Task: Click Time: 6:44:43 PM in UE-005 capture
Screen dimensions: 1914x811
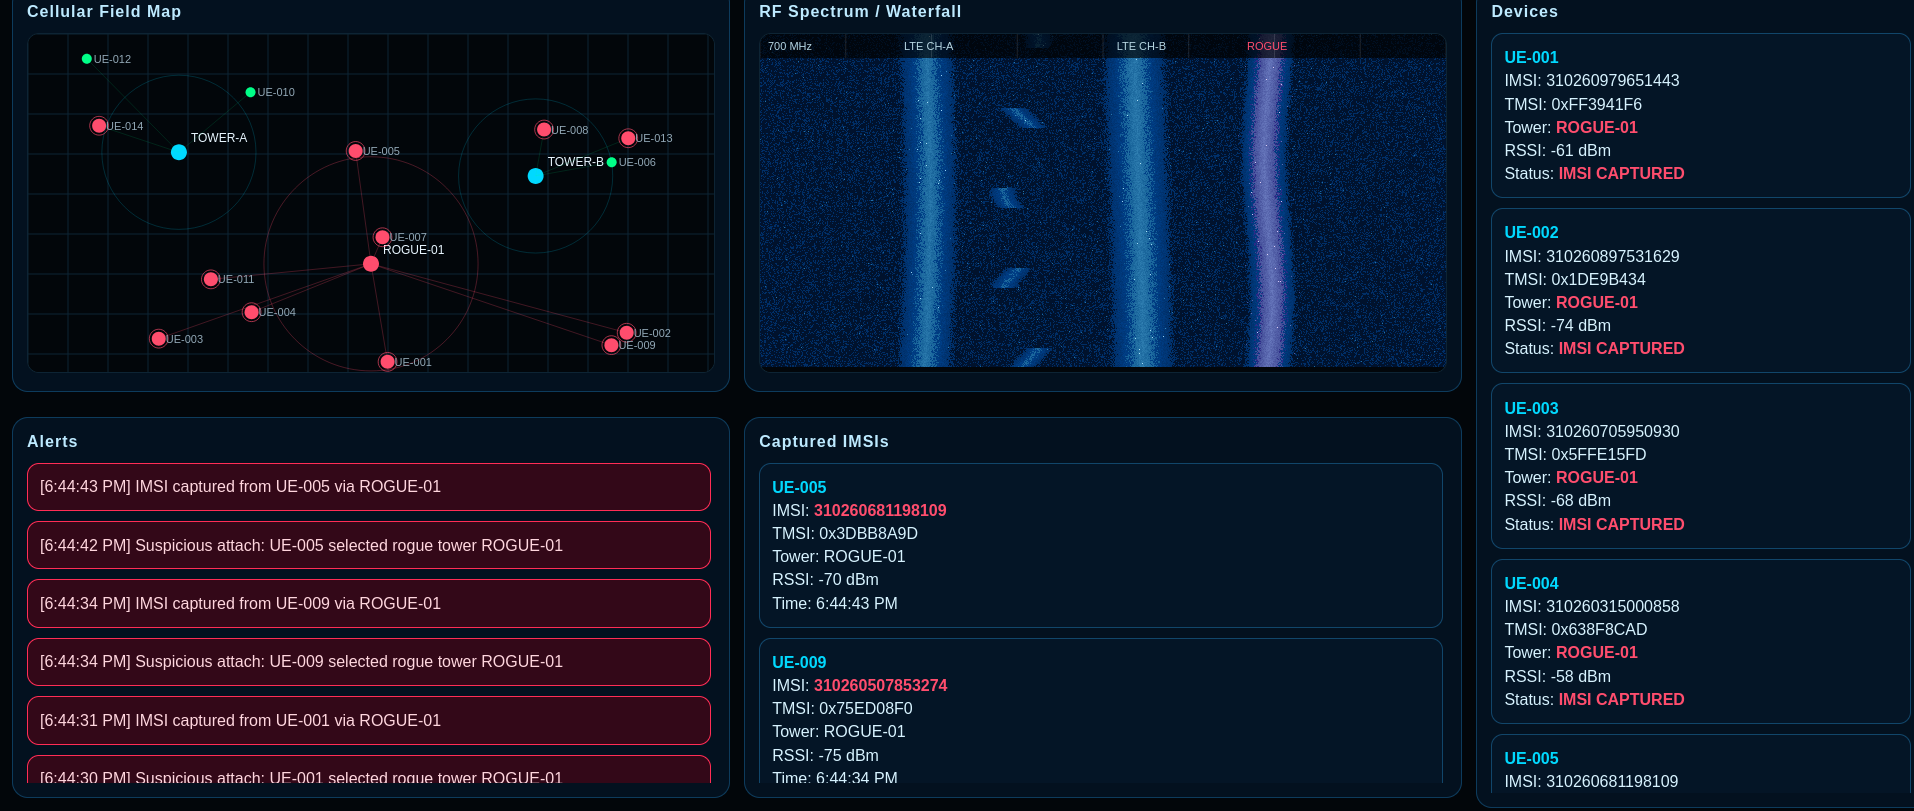Action: 835,603
